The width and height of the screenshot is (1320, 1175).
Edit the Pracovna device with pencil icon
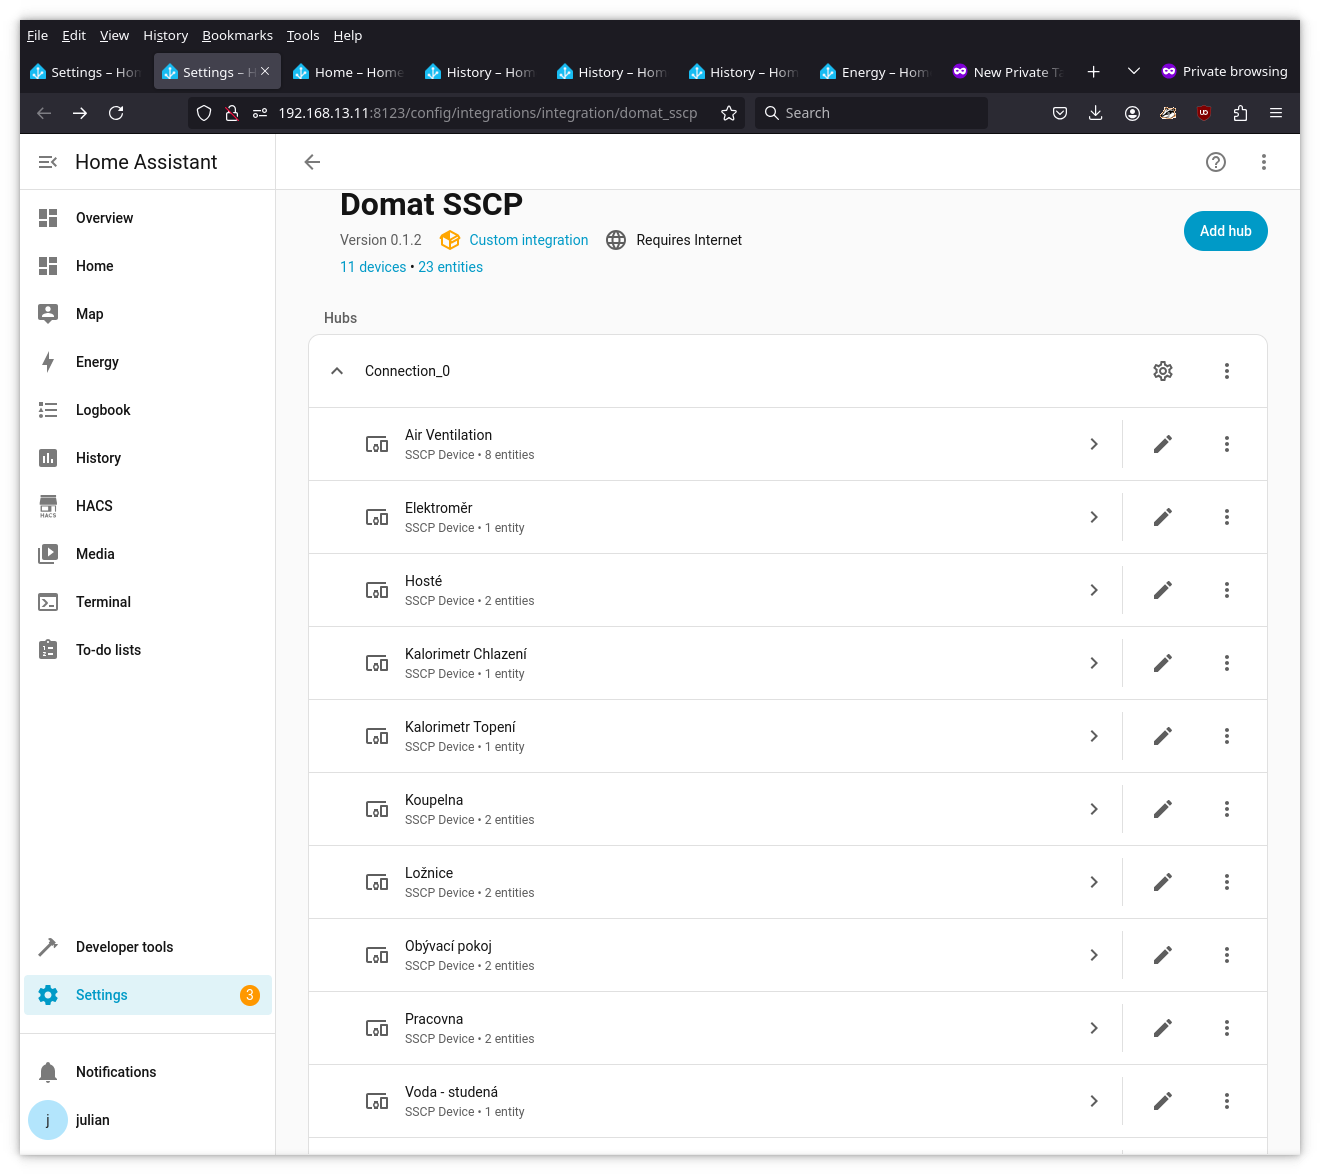click(1163, 1028)
